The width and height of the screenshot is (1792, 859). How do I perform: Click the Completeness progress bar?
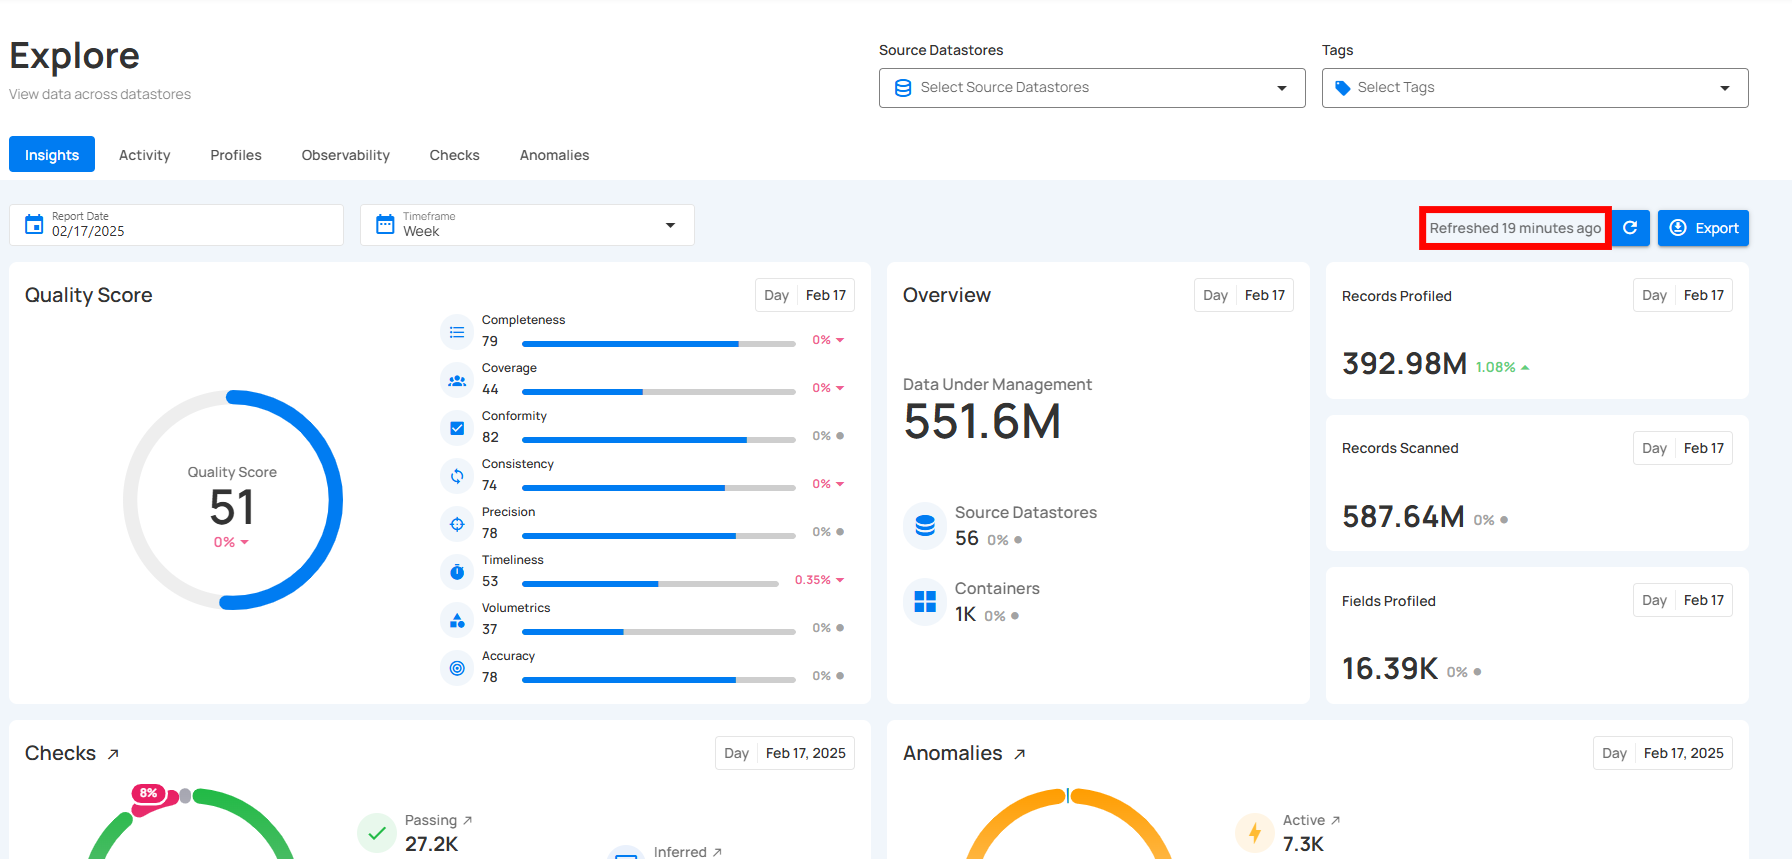659,344
